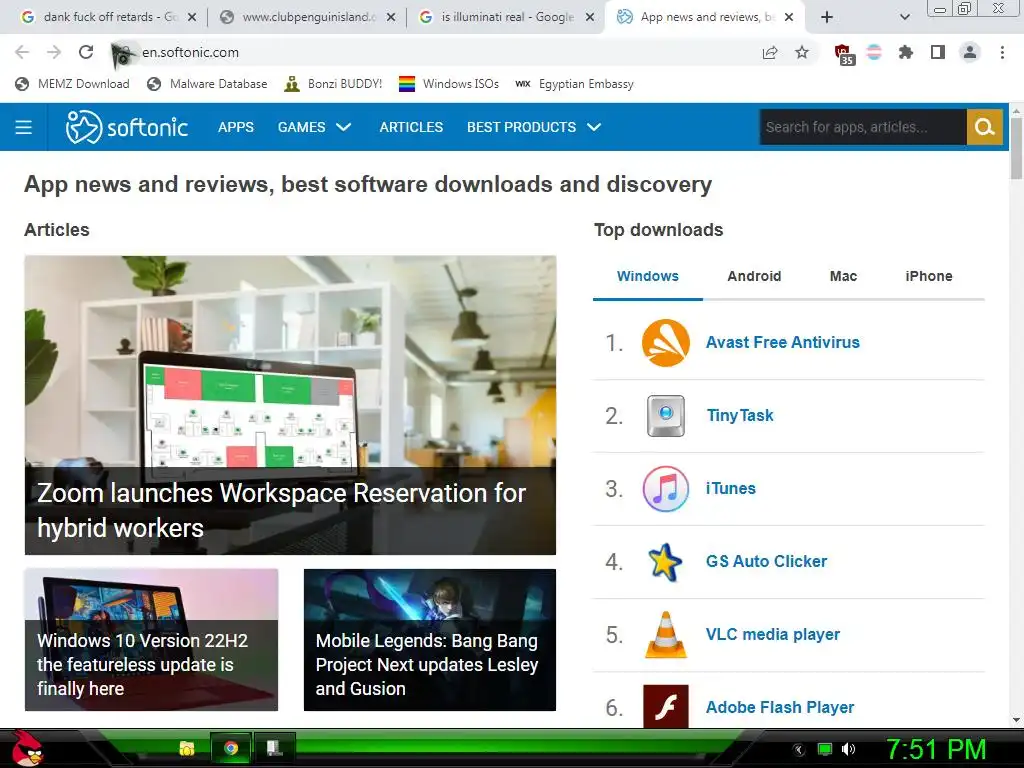
Task: Click the volume speaker tray icon
Action: pyautogui.click(x=848, y=749)
